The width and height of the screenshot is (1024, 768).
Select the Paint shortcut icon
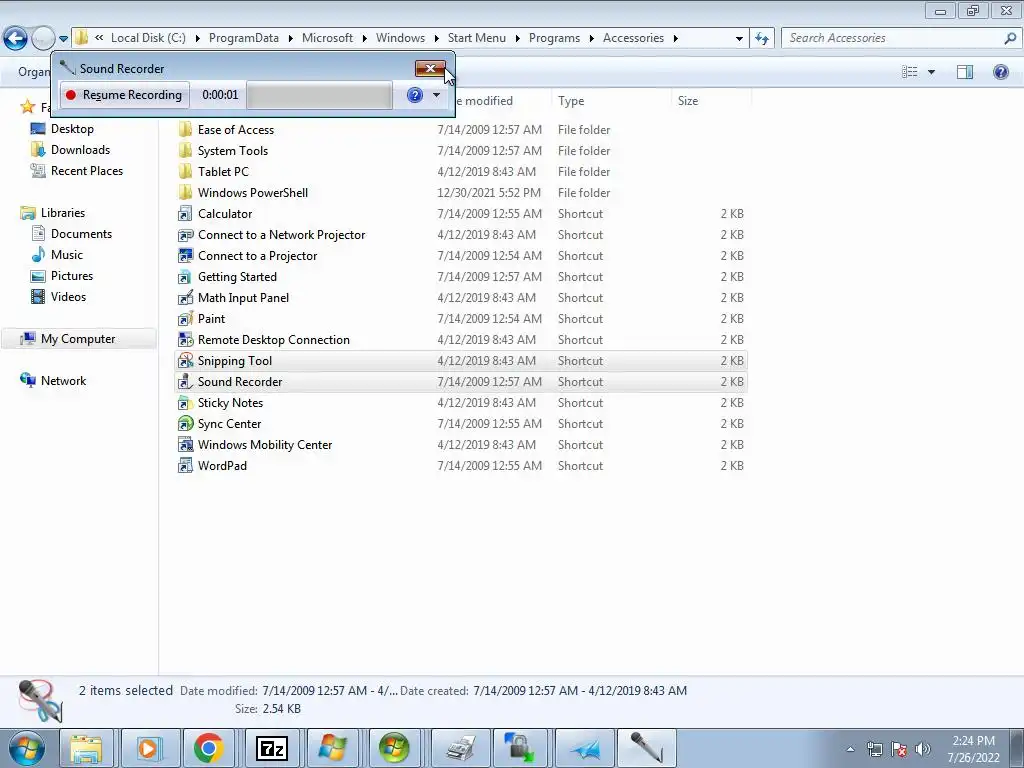point(185,318)
